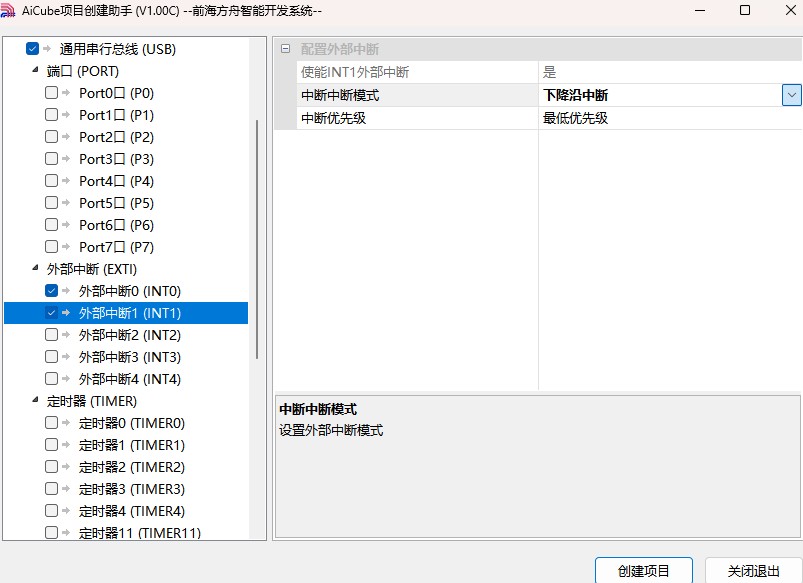803x583 pixels.
Task: Tick the Port4口 (P4) checkbox
Action: coord(51,181)
